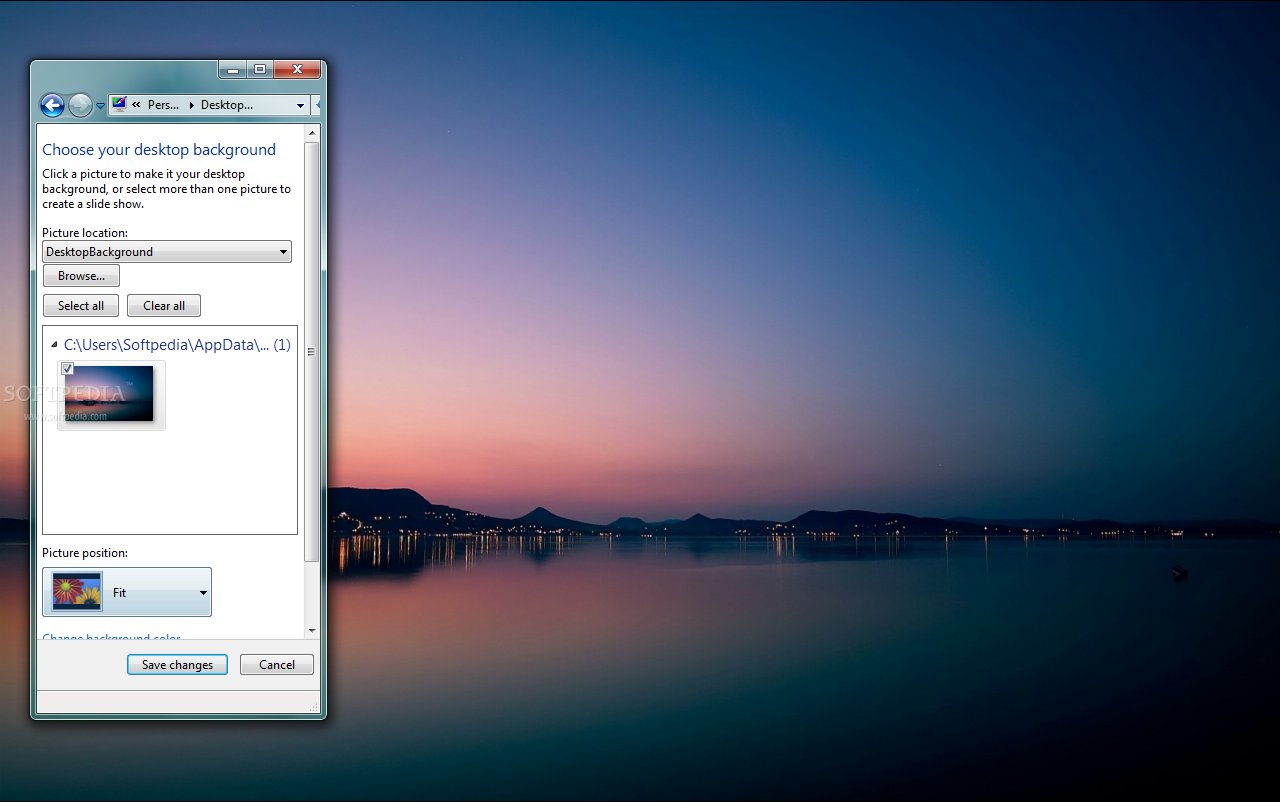Select the 'Desktop...' breadcrumb segment
The height and width of the screenshot is (802, 1280).
(227, 105)
